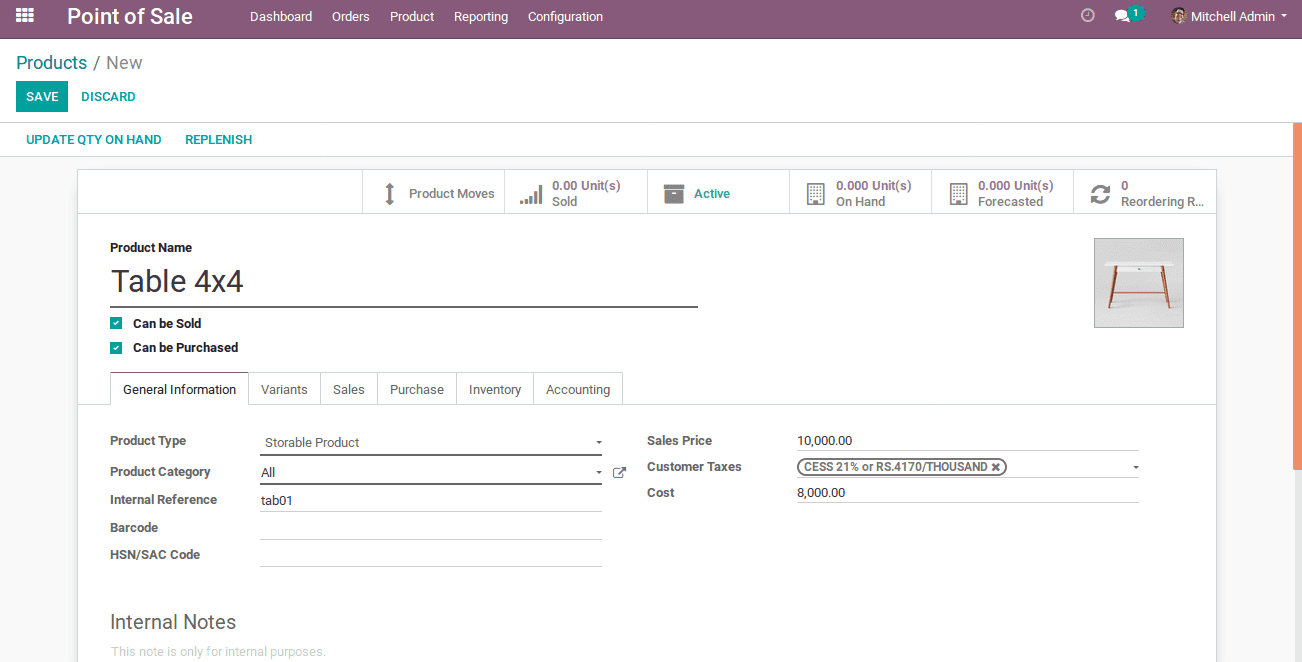
Task: Click the table product image thumbnail
Action: point(1139,283)
